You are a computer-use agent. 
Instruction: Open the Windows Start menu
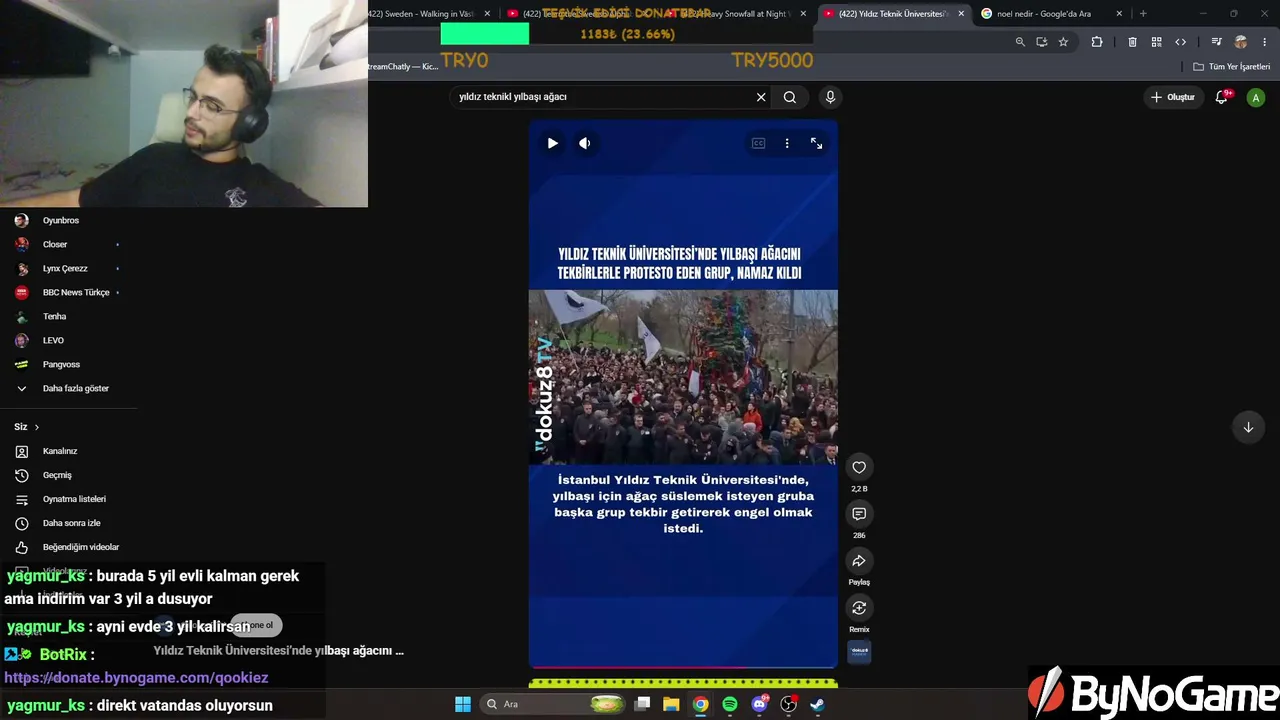point(463,704)
